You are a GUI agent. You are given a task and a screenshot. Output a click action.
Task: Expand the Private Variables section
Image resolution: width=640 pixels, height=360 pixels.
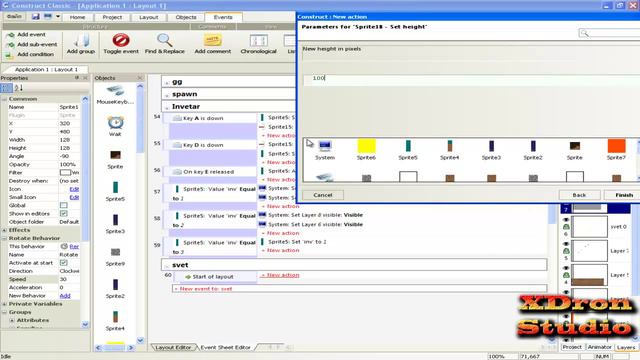click(4, 304)
